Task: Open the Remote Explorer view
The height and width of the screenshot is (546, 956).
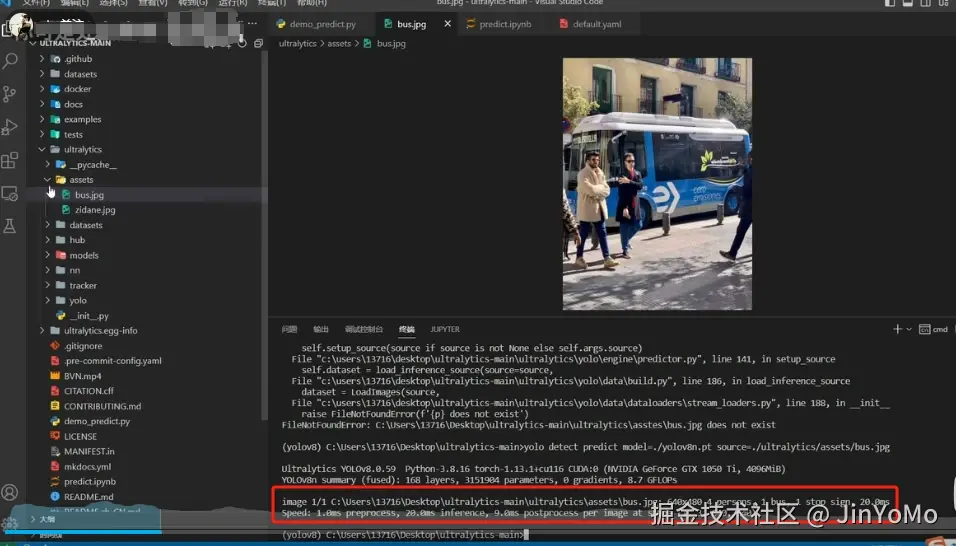Action: click(x=9, y=194)
